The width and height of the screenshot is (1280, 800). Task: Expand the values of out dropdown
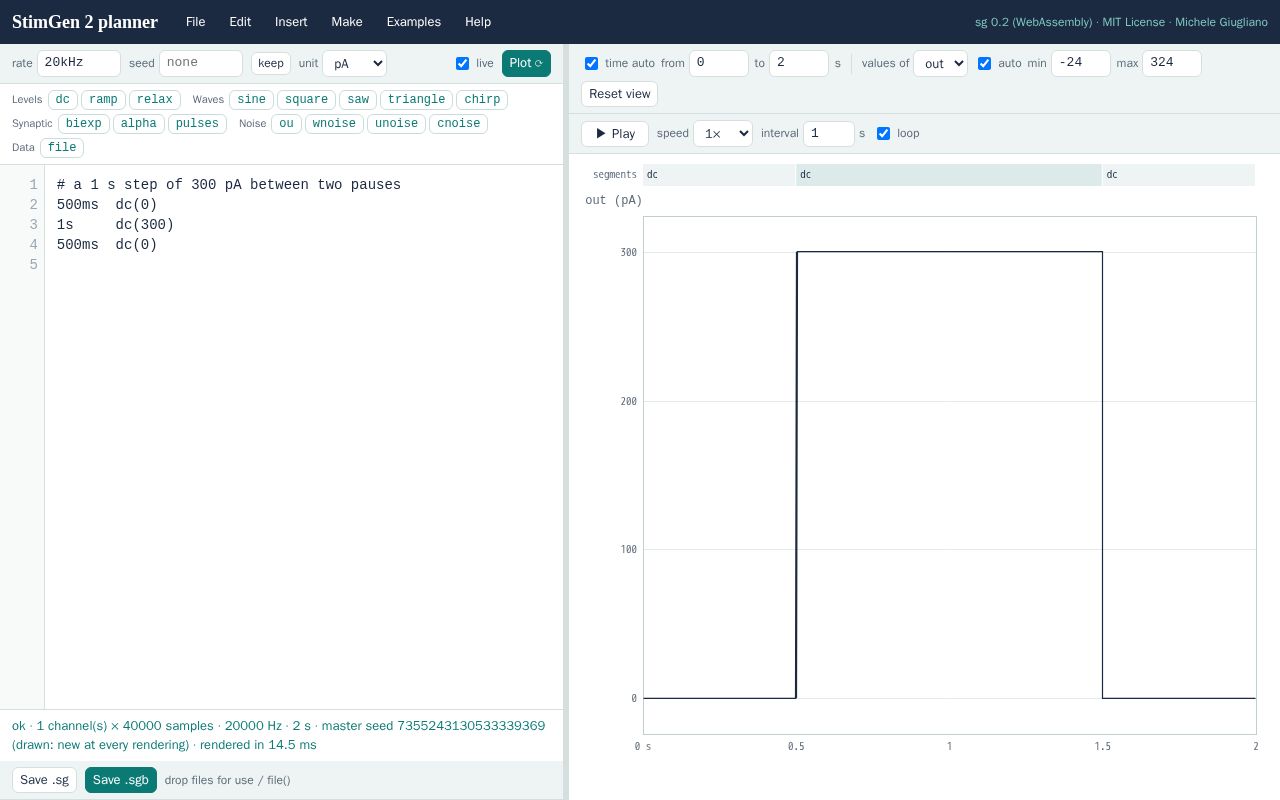pos(940,63)
